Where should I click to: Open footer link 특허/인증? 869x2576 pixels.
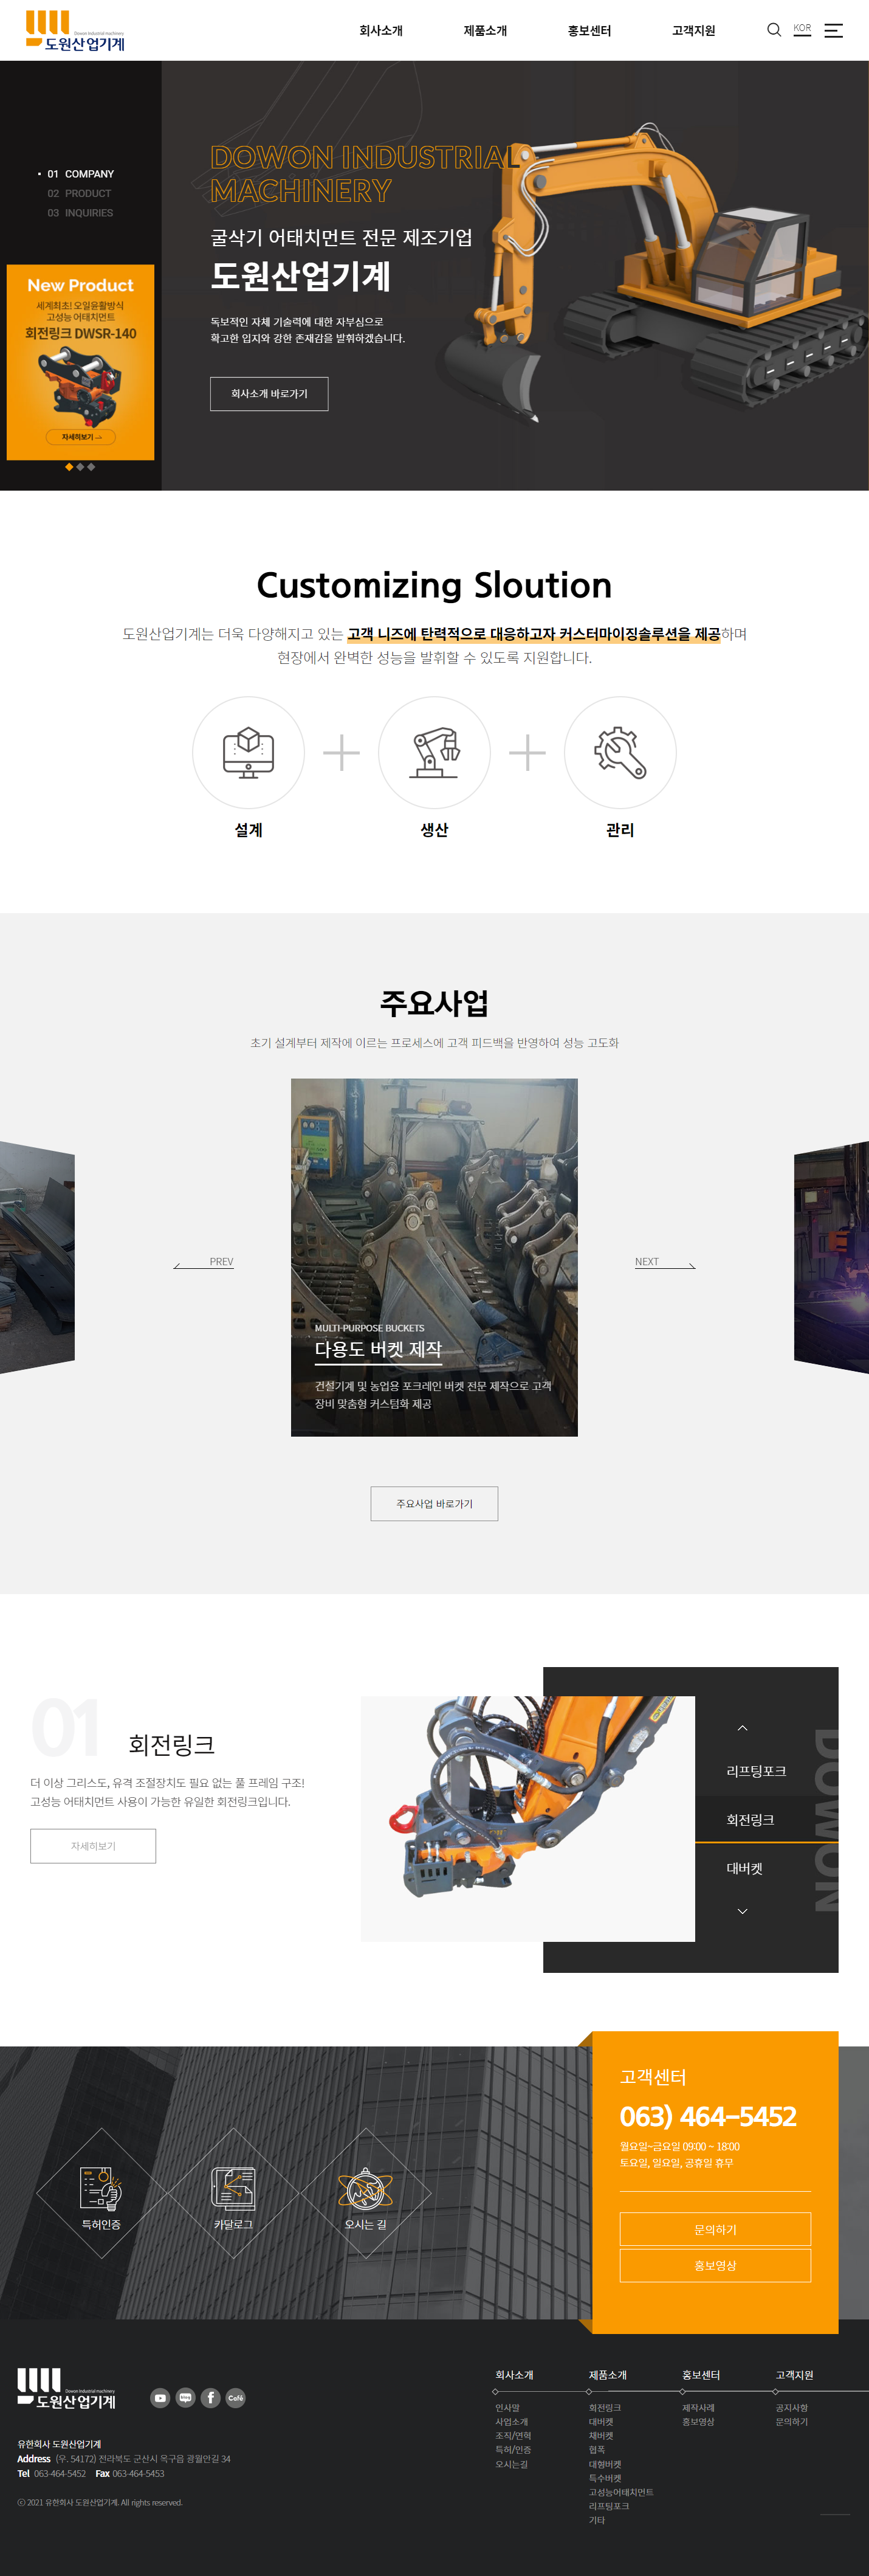513,2450
